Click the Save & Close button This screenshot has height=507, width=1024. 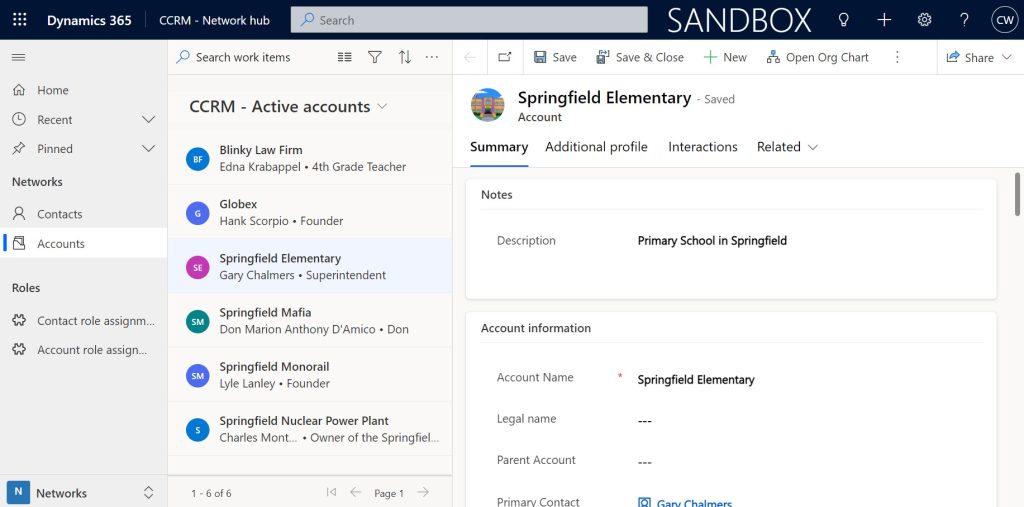tap(640, 58)
